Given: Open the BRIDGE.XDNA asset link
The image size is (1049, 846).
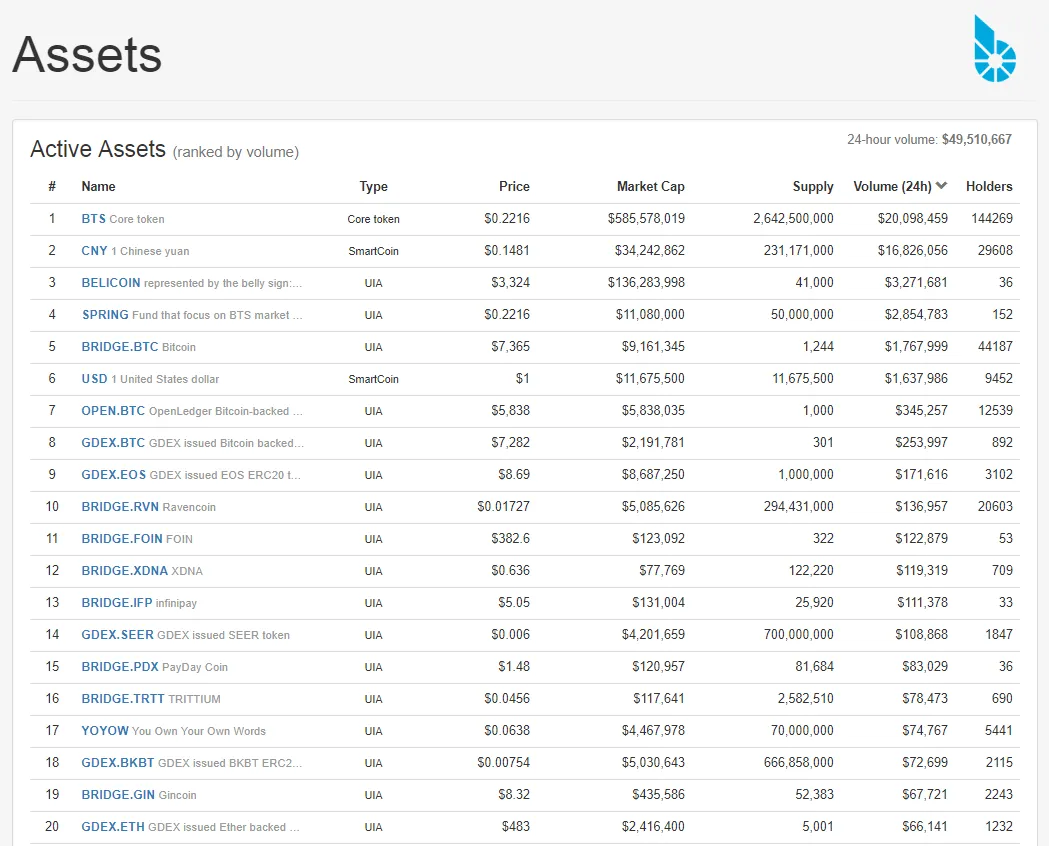Looking at the screenshot, I should click(x=124, y=571).
